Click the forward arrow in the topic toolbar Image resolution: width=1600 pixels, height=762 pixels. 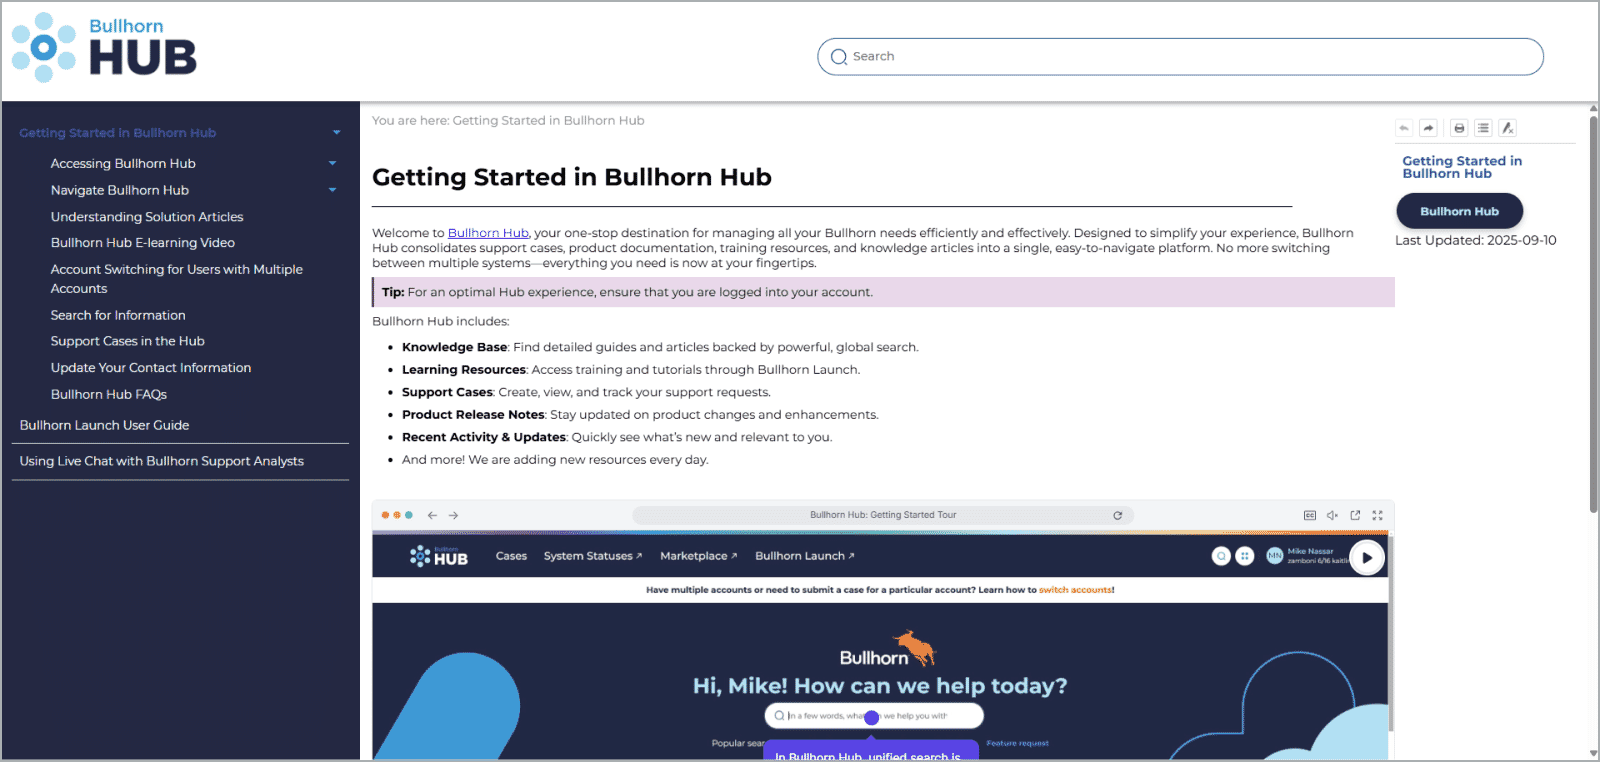(x=1429, y=128)
